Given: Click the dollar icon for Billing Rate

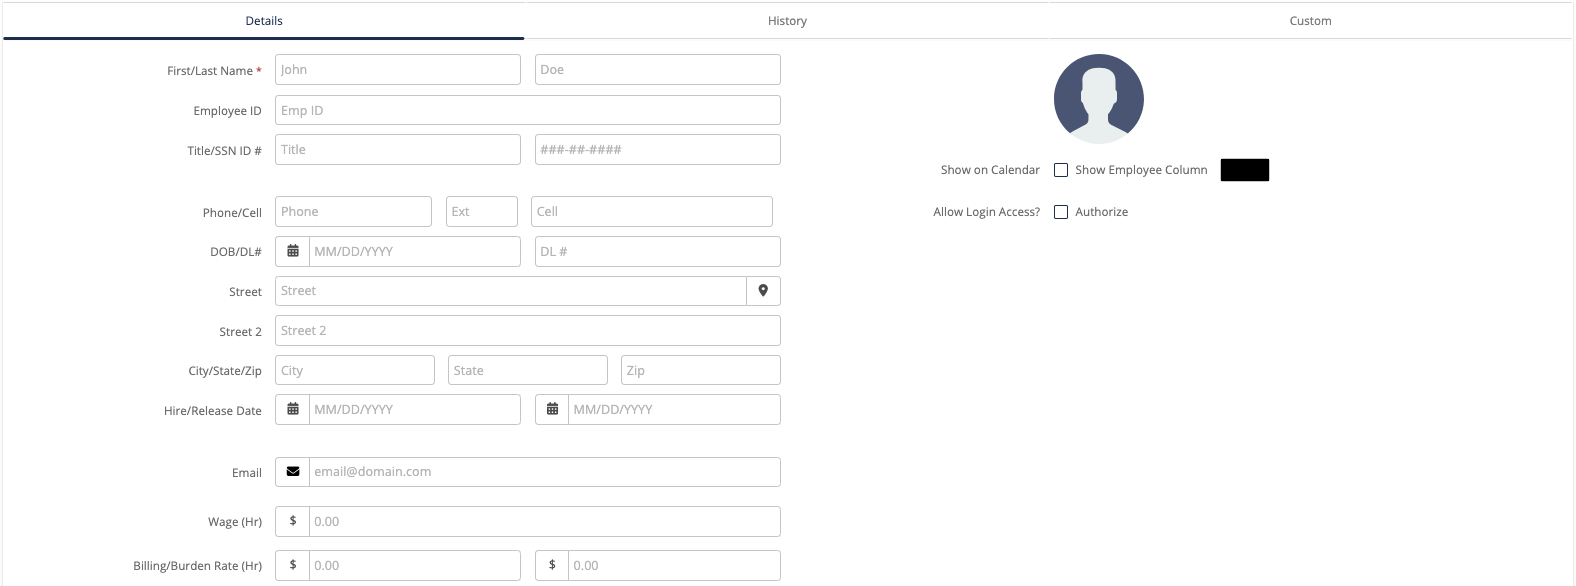Looking at the screenshot, I should point(293,565).
